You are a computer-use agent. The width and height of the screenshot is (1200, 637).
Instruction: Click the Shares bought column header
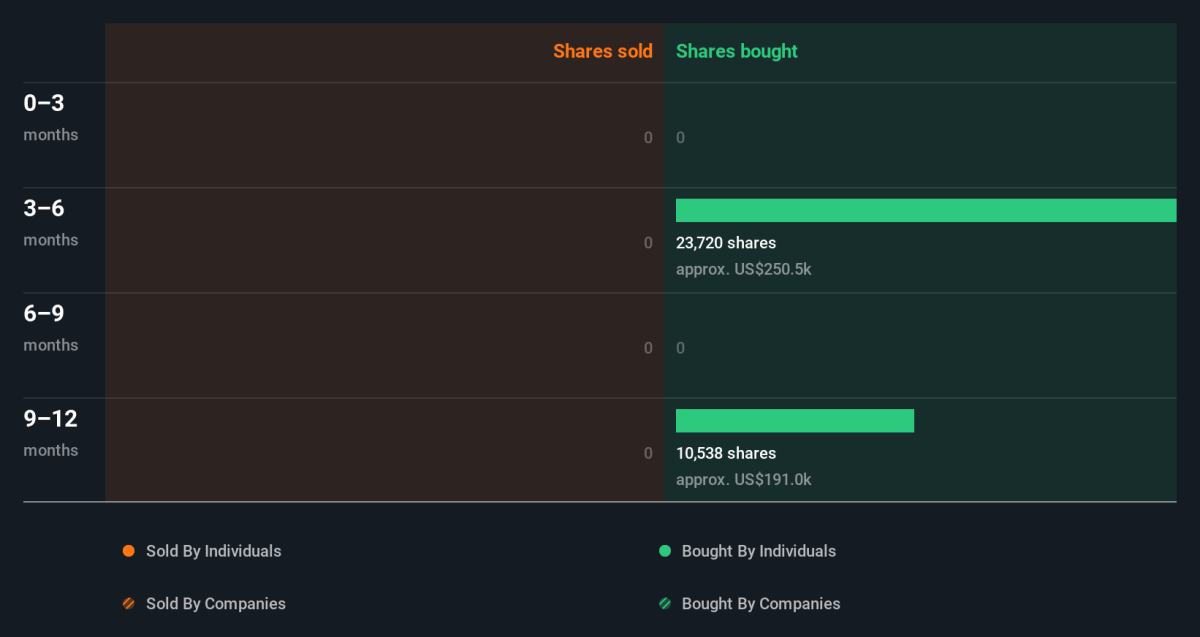point(737,51)
